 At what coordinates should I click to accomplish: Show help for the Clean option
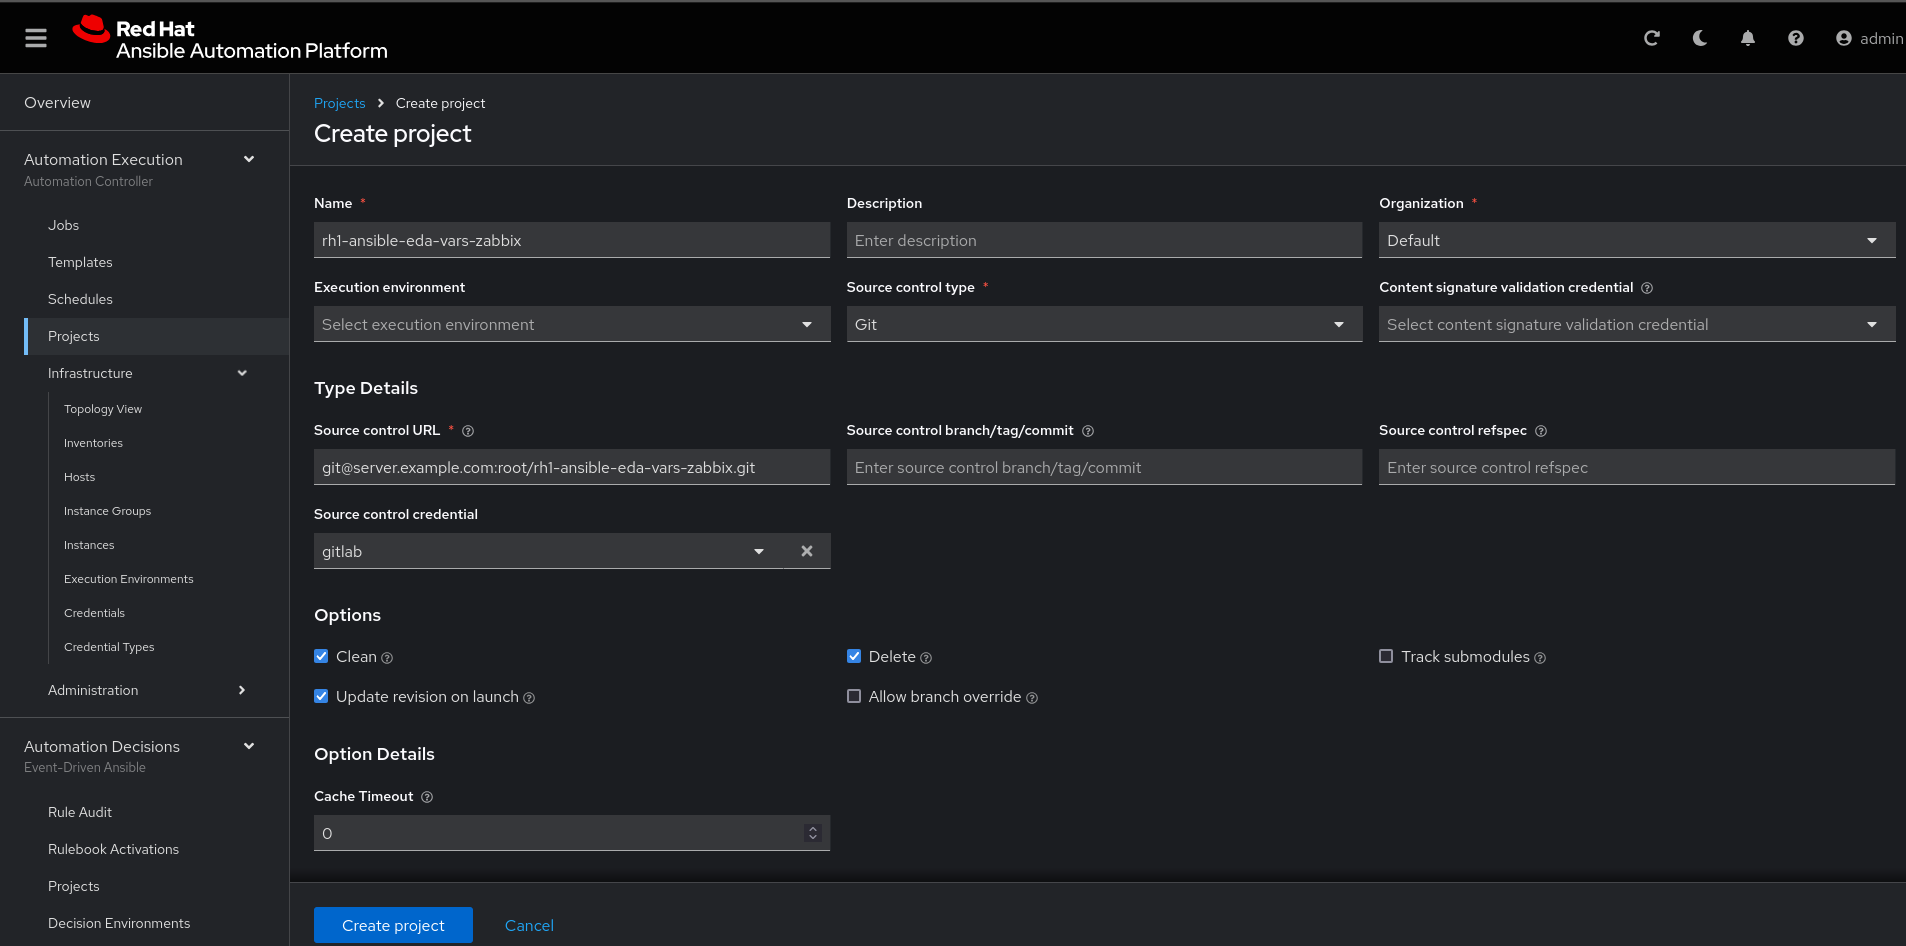click(x=387, y=658)
